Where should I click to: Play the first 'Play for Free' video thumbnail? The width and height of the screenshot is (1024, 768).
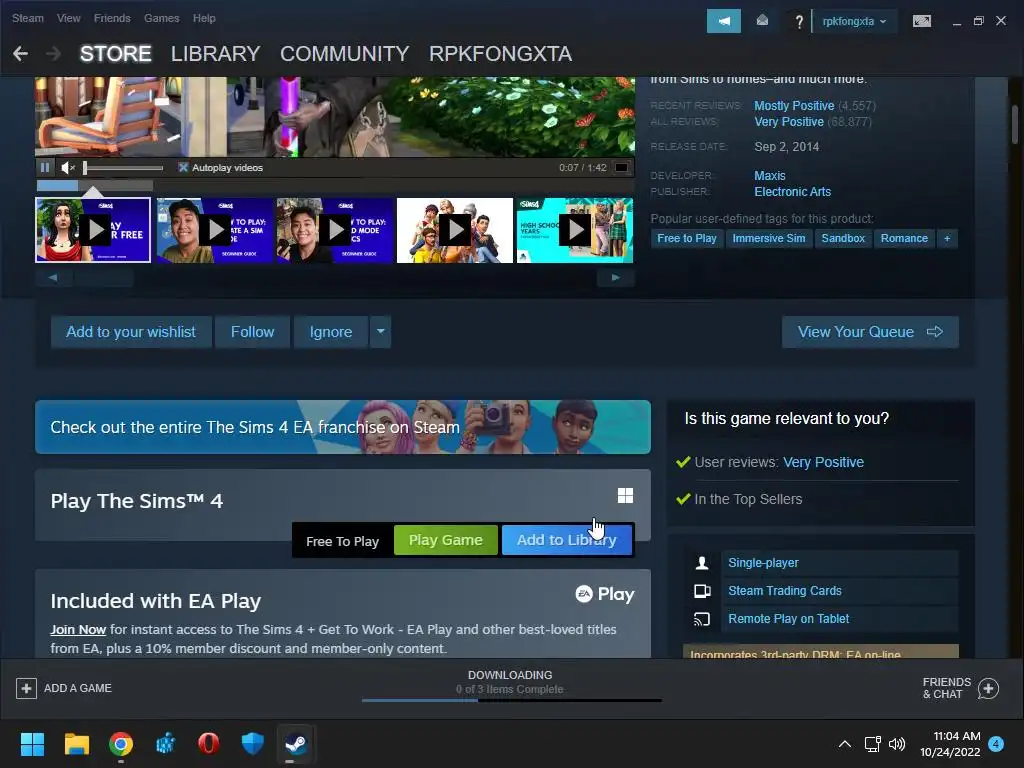coord(93,230)
